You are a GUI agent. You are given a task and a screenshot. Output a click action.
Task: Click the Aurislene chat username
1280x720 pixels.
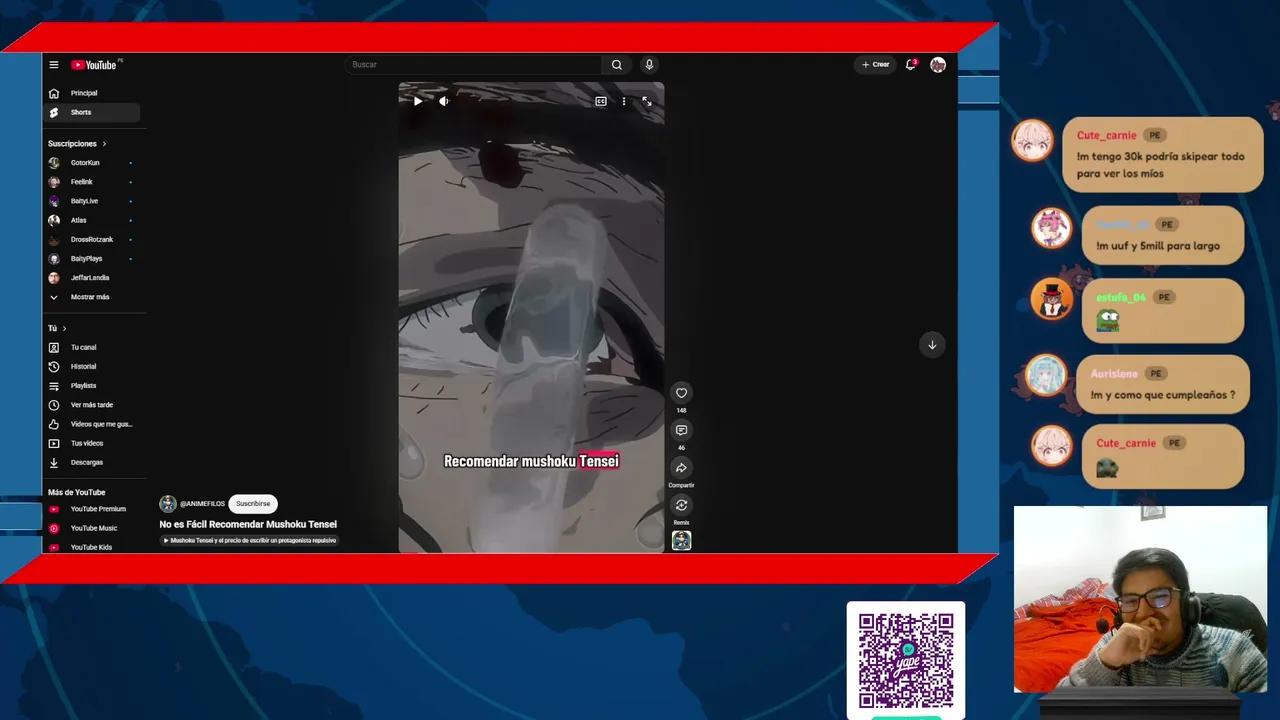(x=1114, y=374)
